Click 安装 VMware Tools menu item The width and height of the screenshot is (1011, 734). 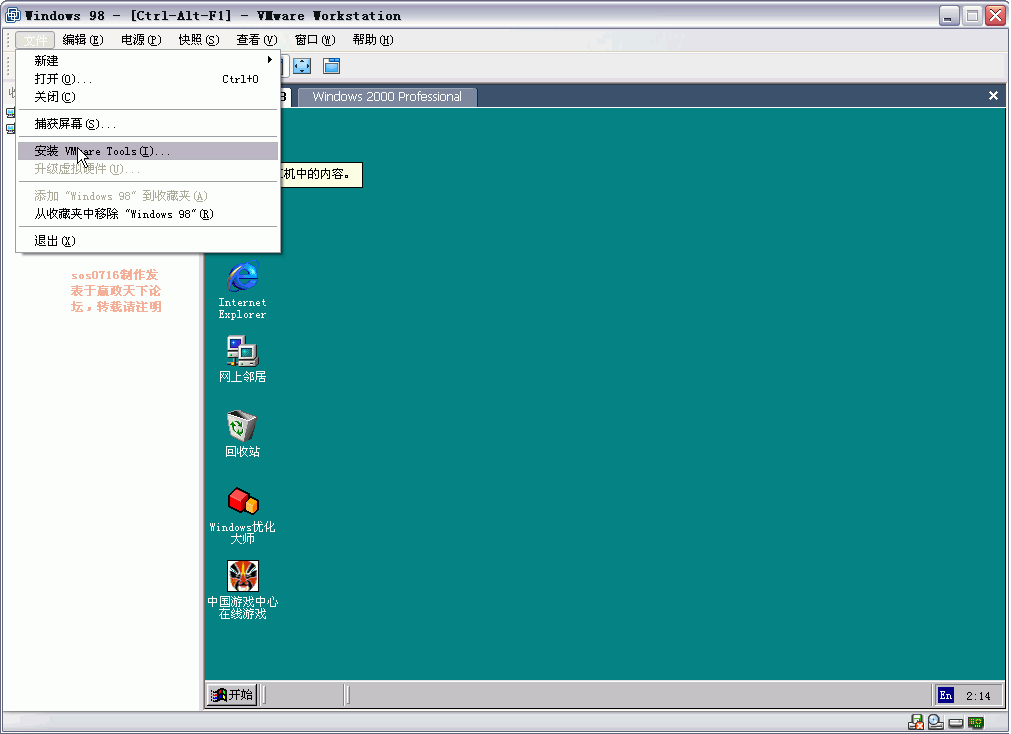pyautogui.click(x=148, y=151)
